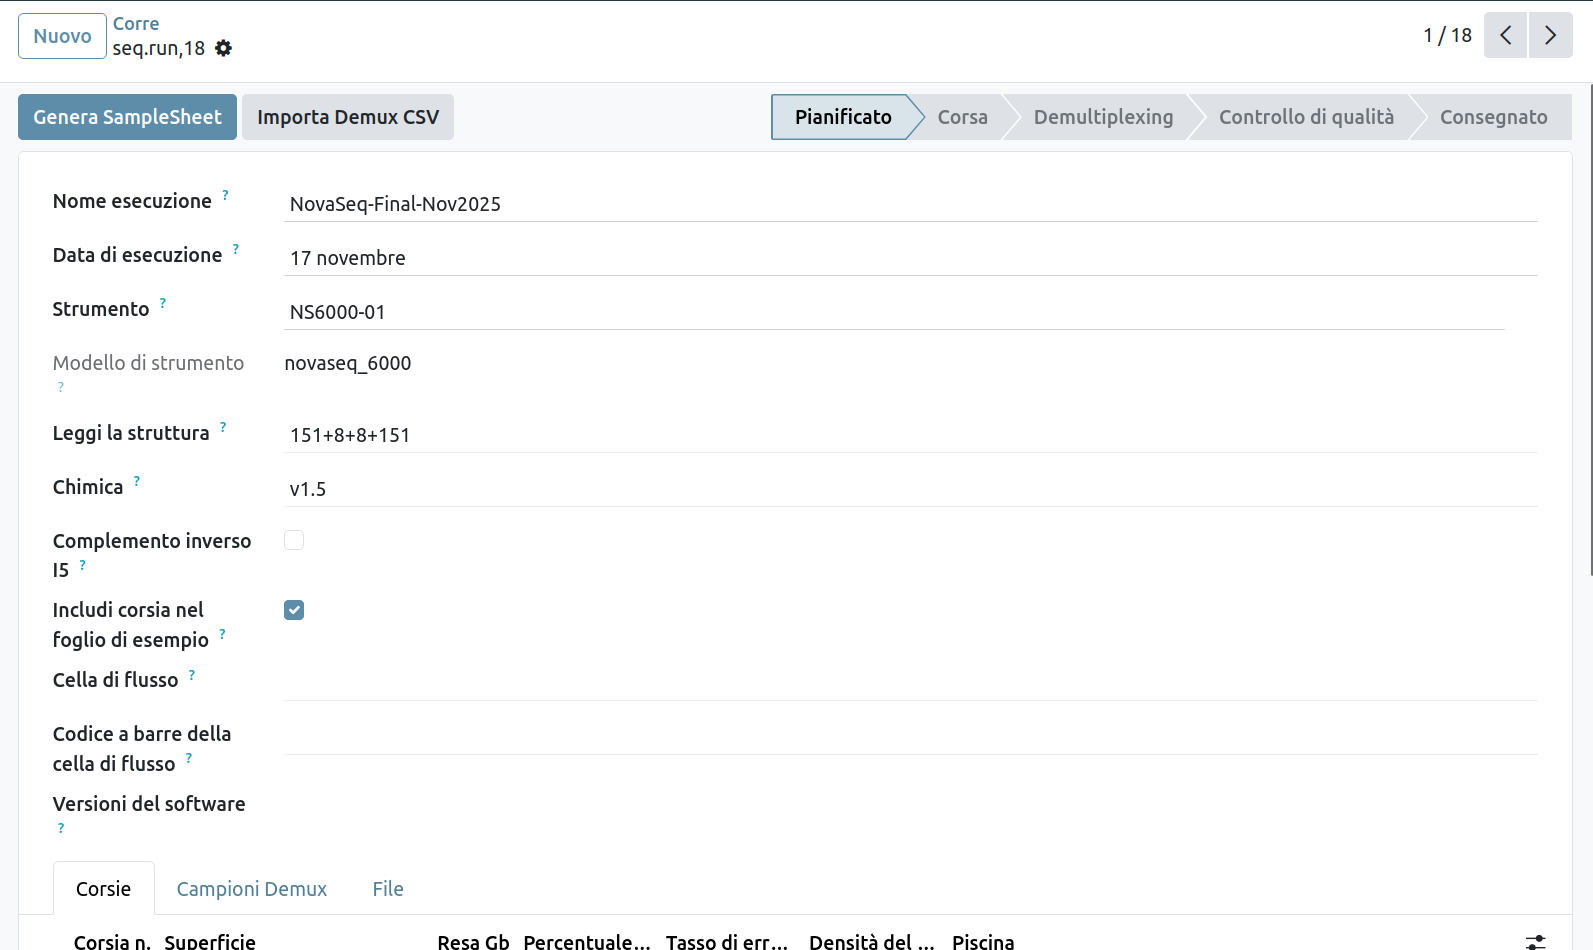Go to the next record arrow
Image resolution: width=1593 pixels, height=950 pixels.
click(x=1550, y=36)
